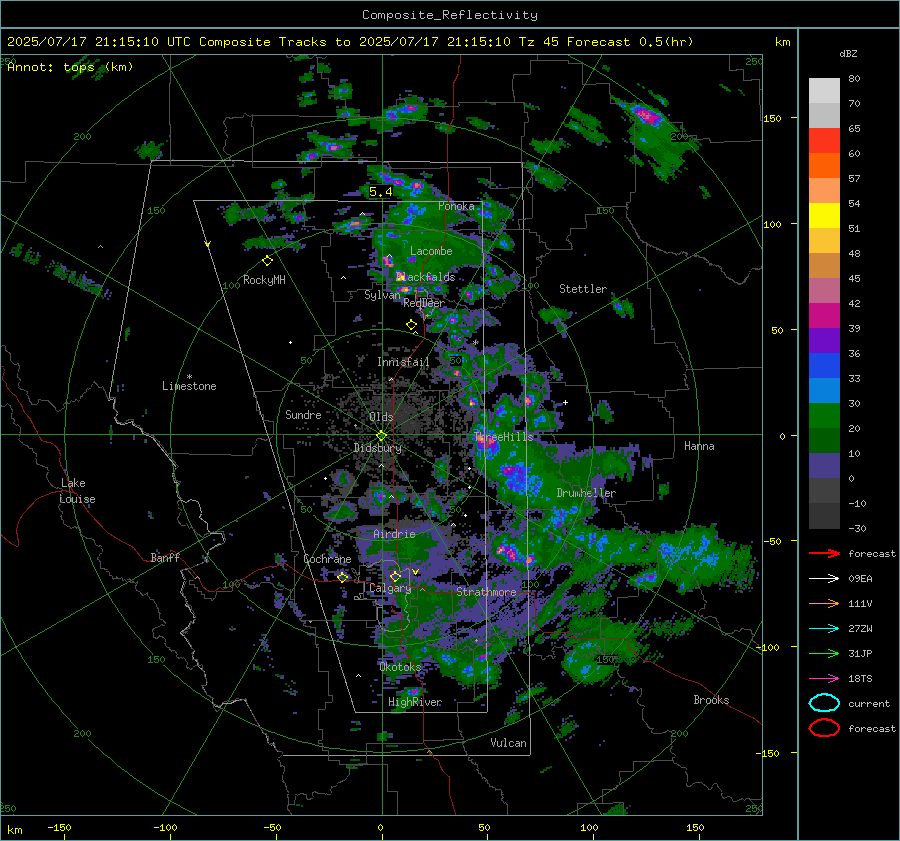Viewport: 900px width, 841px height.
Task: Click the Lacombe city label
Action: click(x=431, y=251)
